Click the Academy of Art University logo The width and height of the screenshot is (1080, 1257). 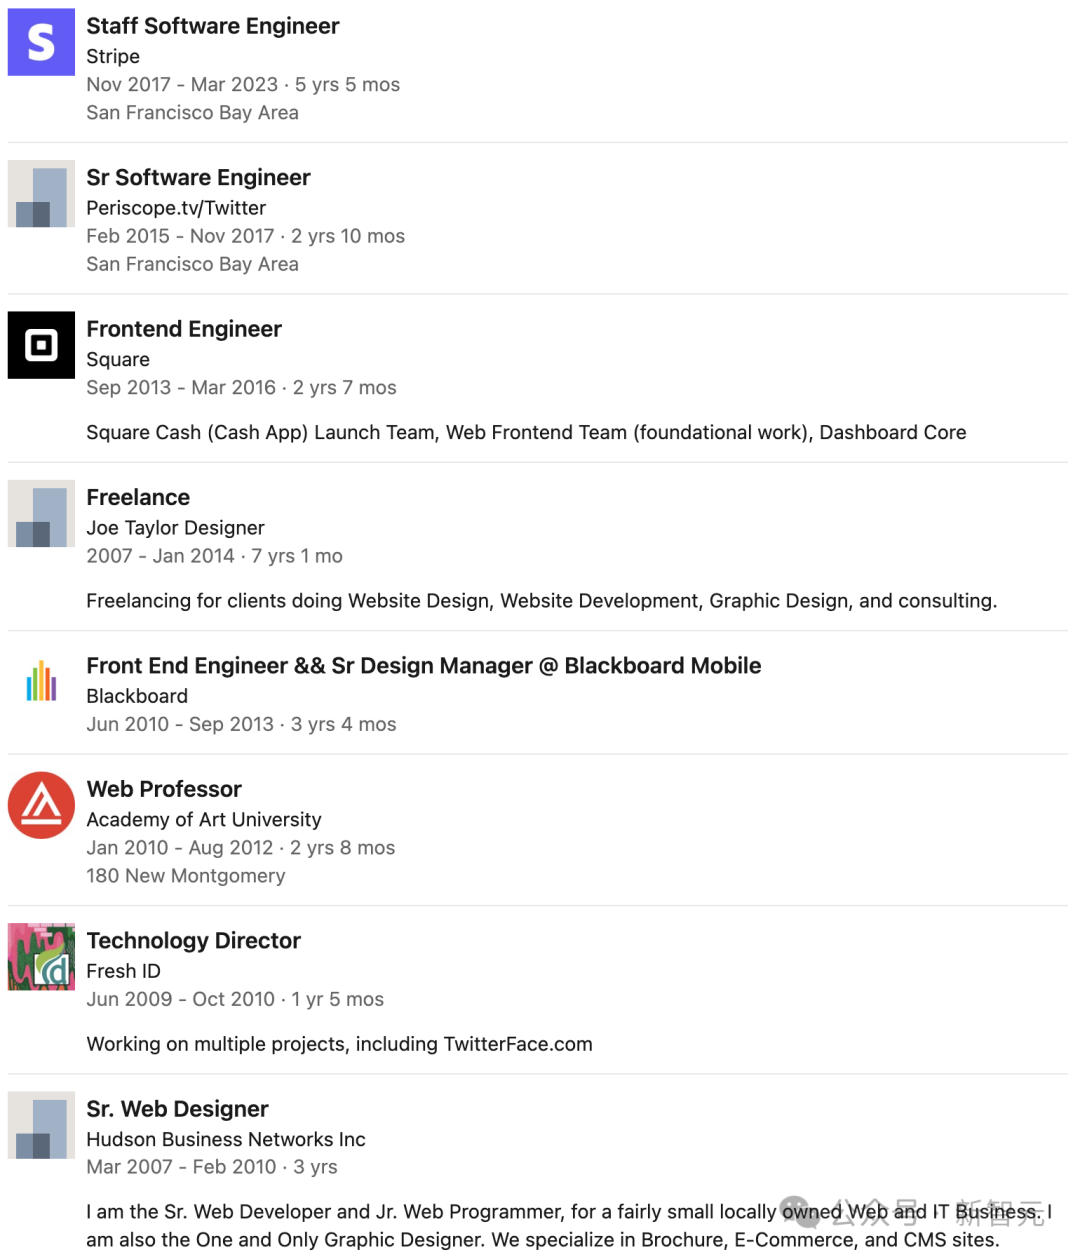pyautogui.click(x=41, y=805)
